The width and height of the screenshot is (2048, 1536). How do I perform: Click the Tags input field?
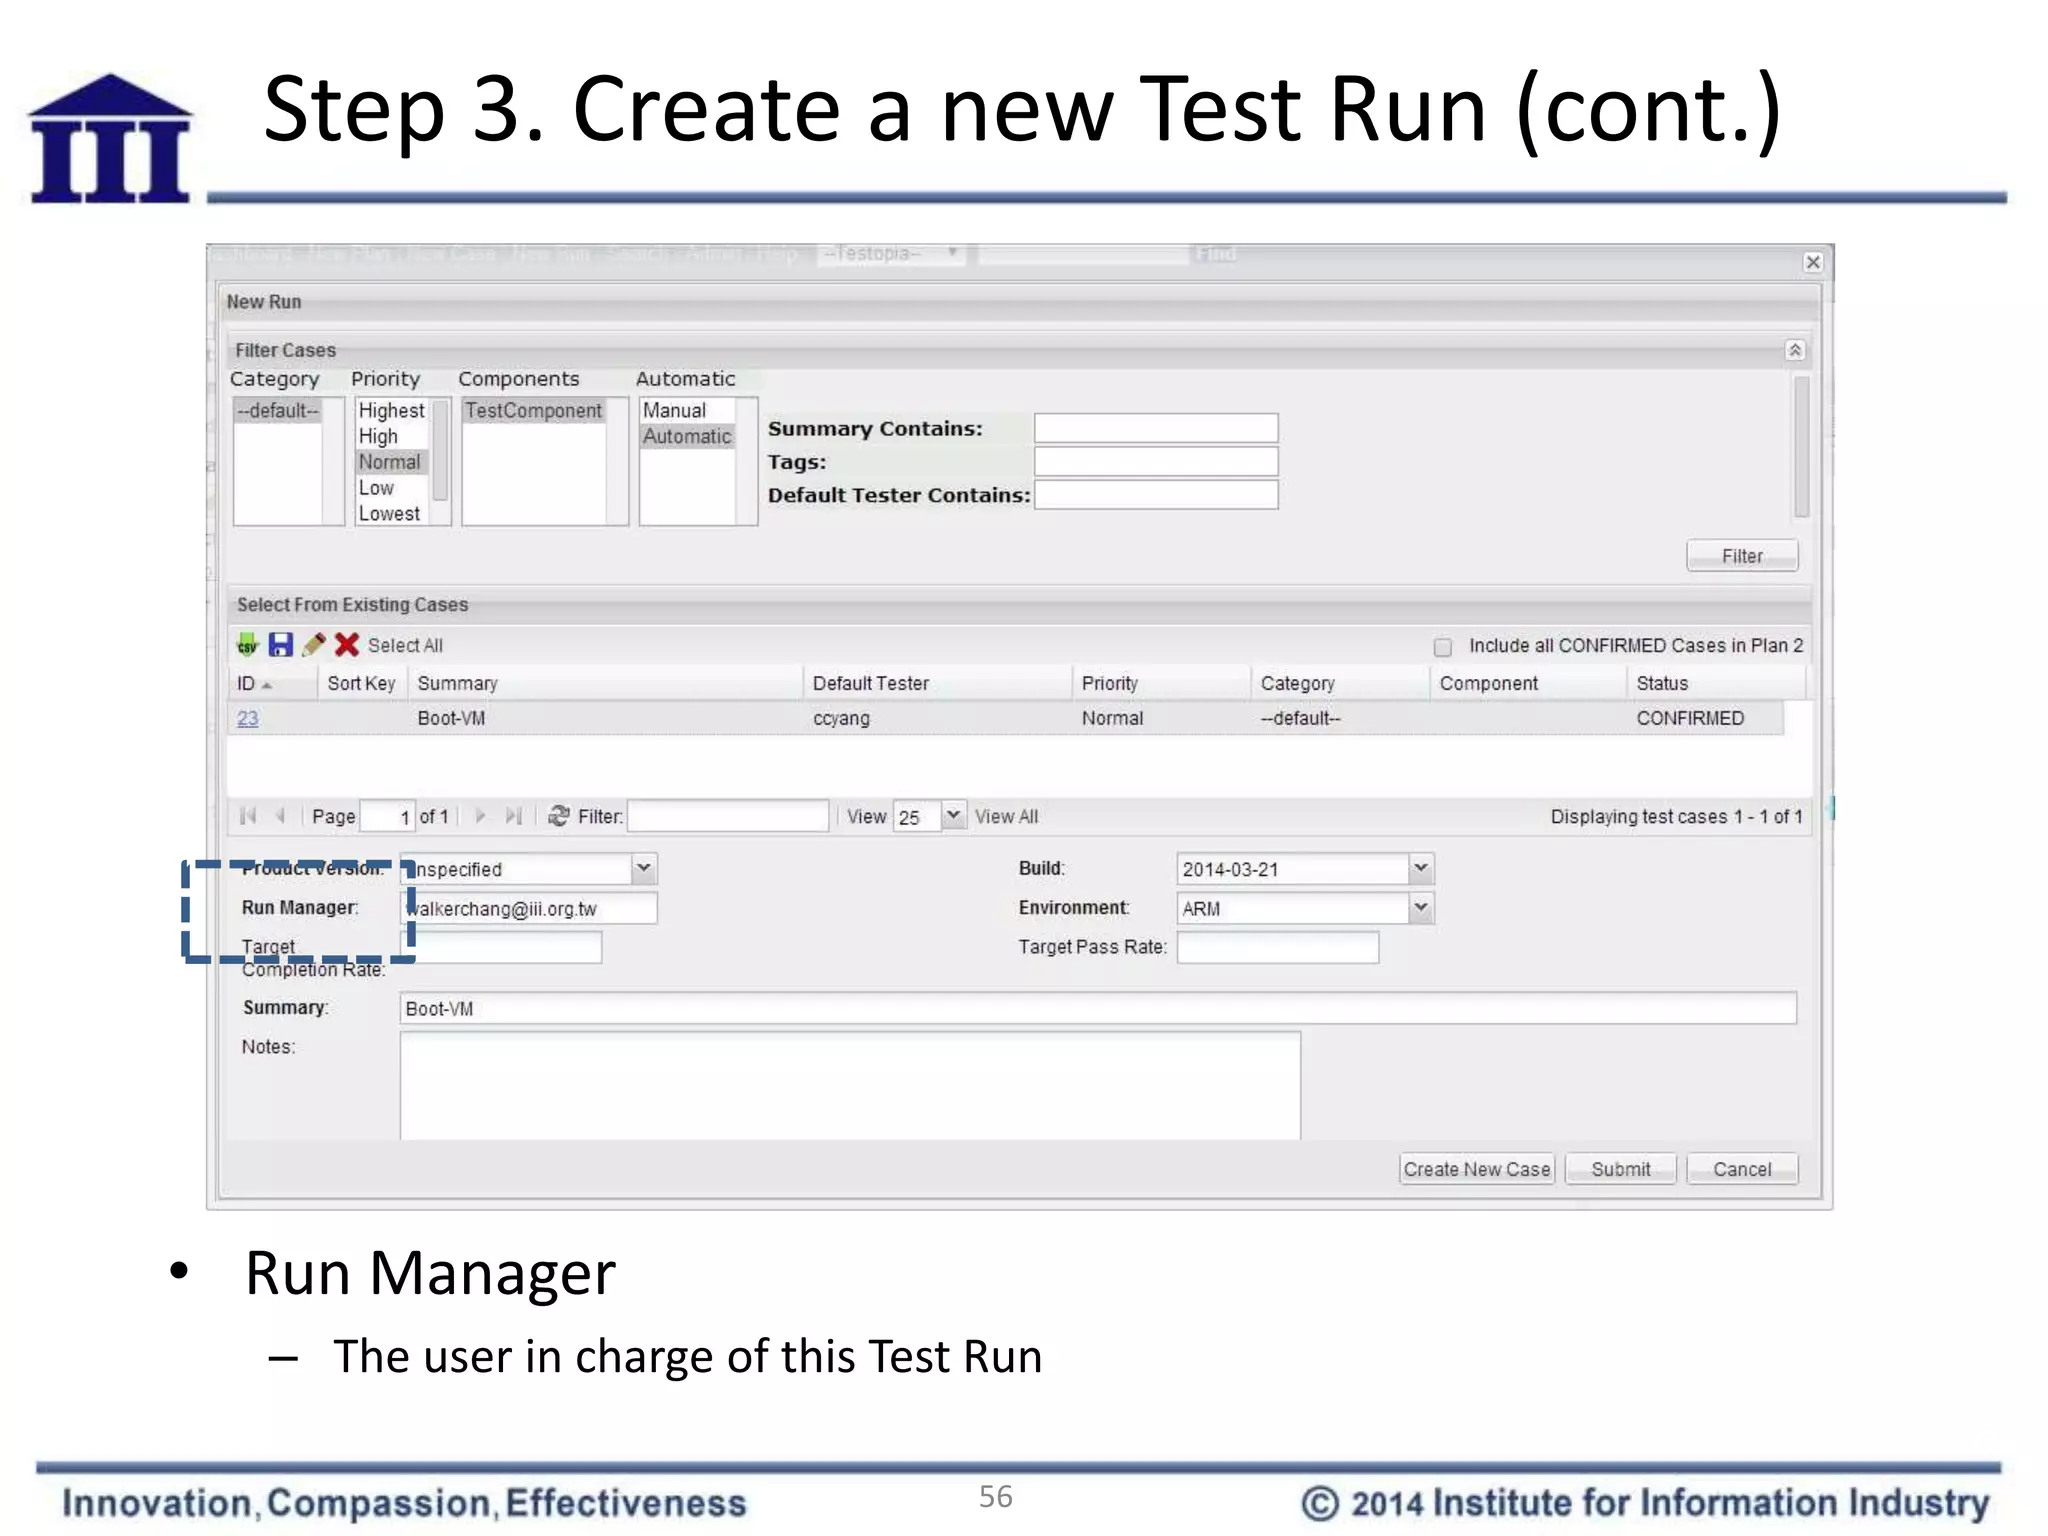[1156, 462]
